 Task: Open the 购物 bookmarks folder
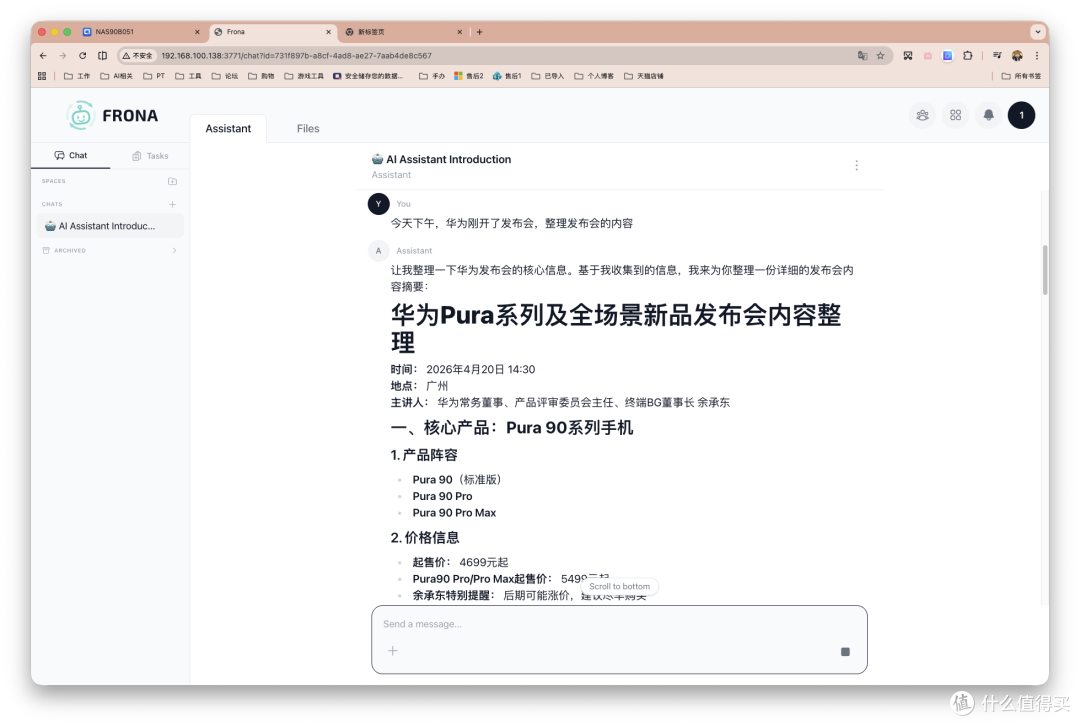click(x=261, y=76)
